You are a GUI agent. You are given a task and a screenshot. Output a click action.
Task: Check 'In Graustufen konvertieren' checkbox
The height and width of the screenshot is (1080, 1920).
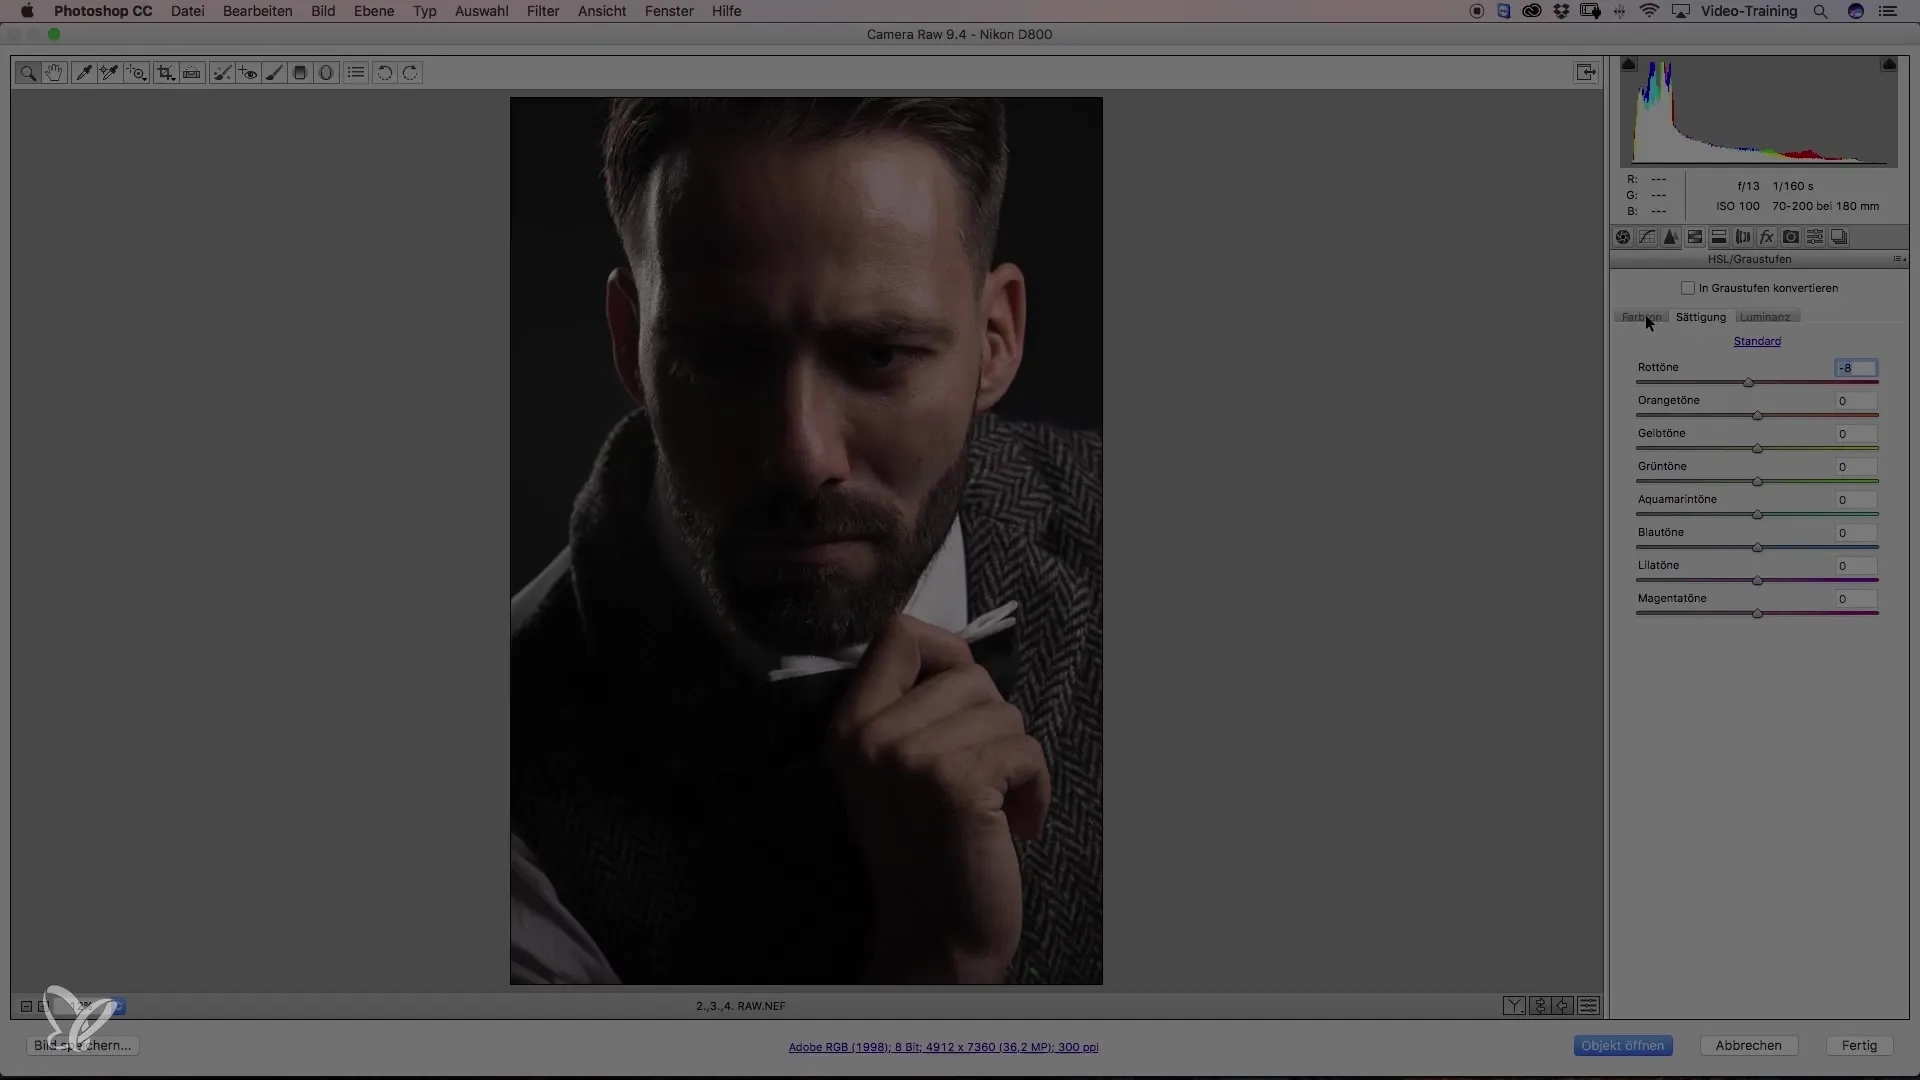click(x=1688, y=288)
